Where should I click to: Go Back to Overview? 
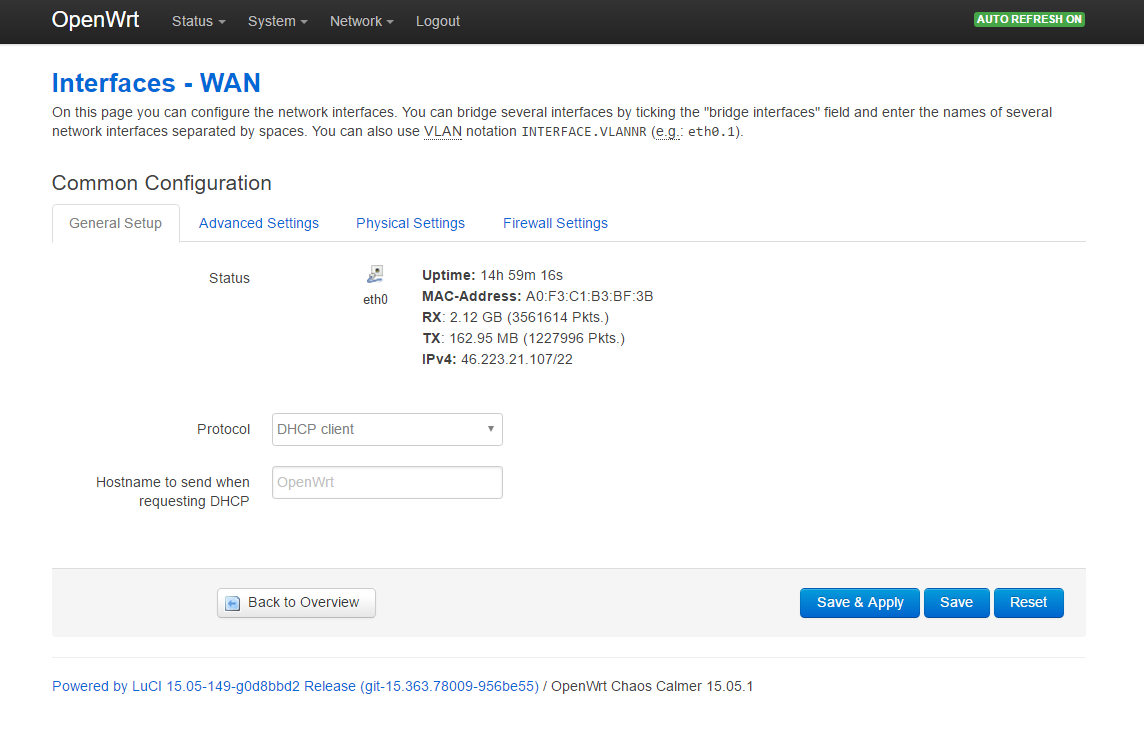[296, 603]
